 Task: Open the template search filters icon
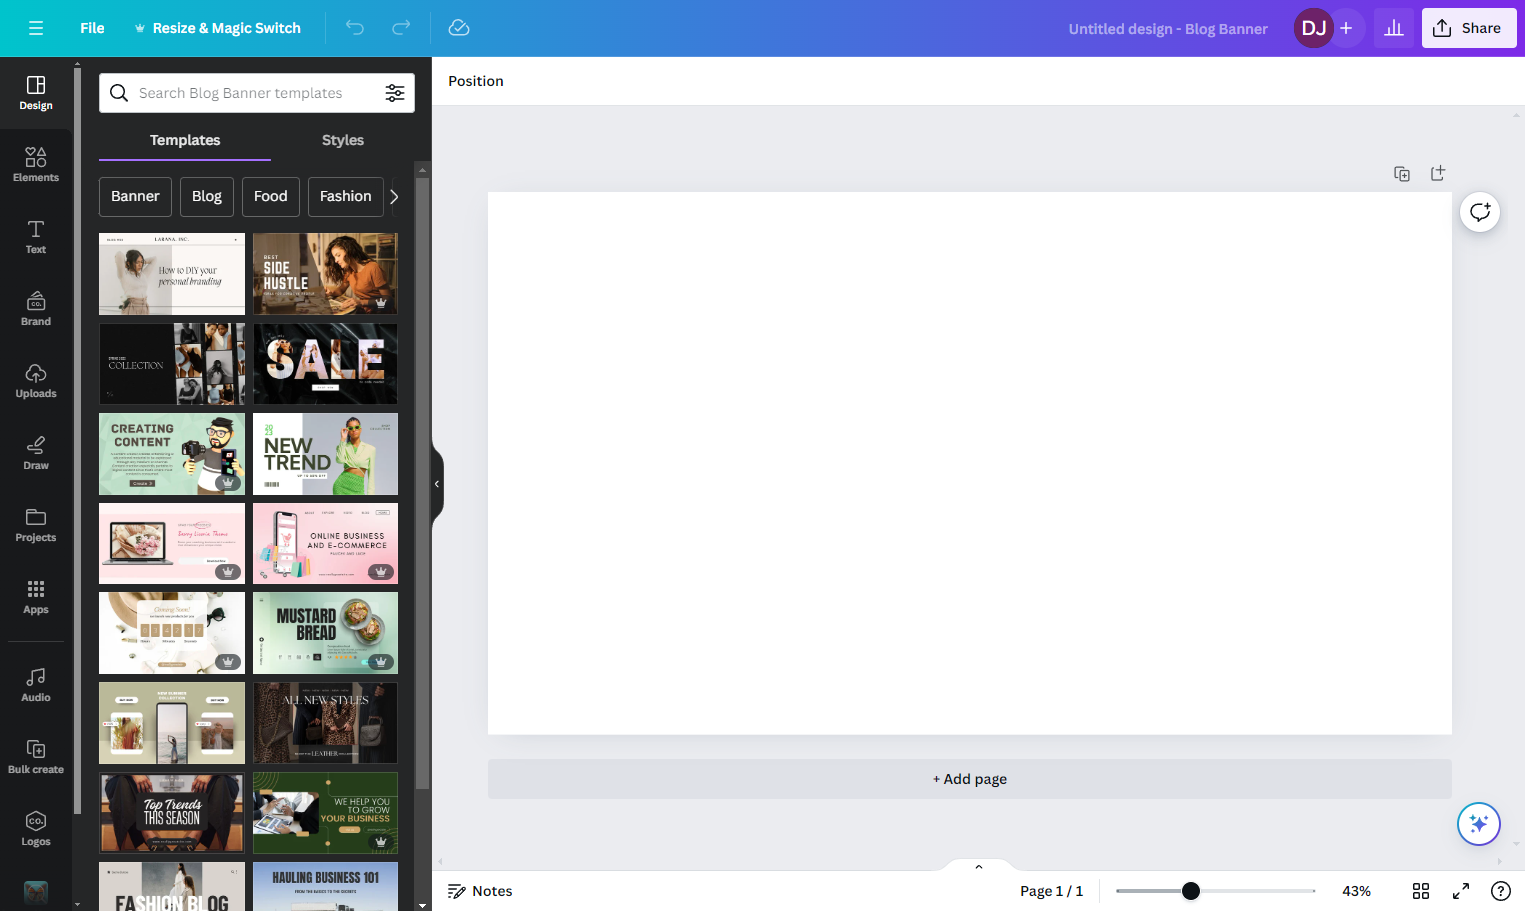pos(395,93)
